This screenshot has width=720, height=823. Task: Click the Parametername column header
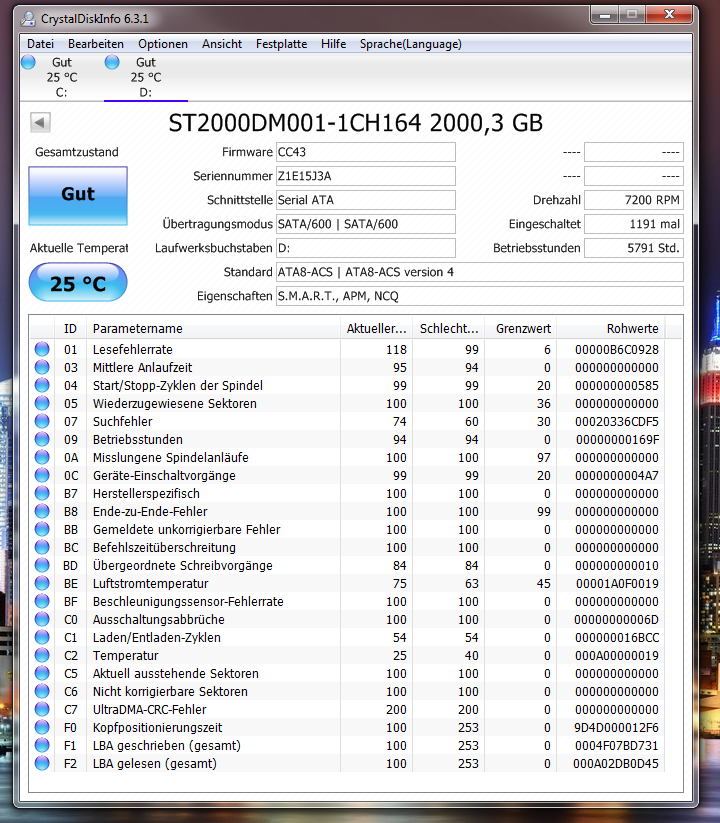click(214, 329)
